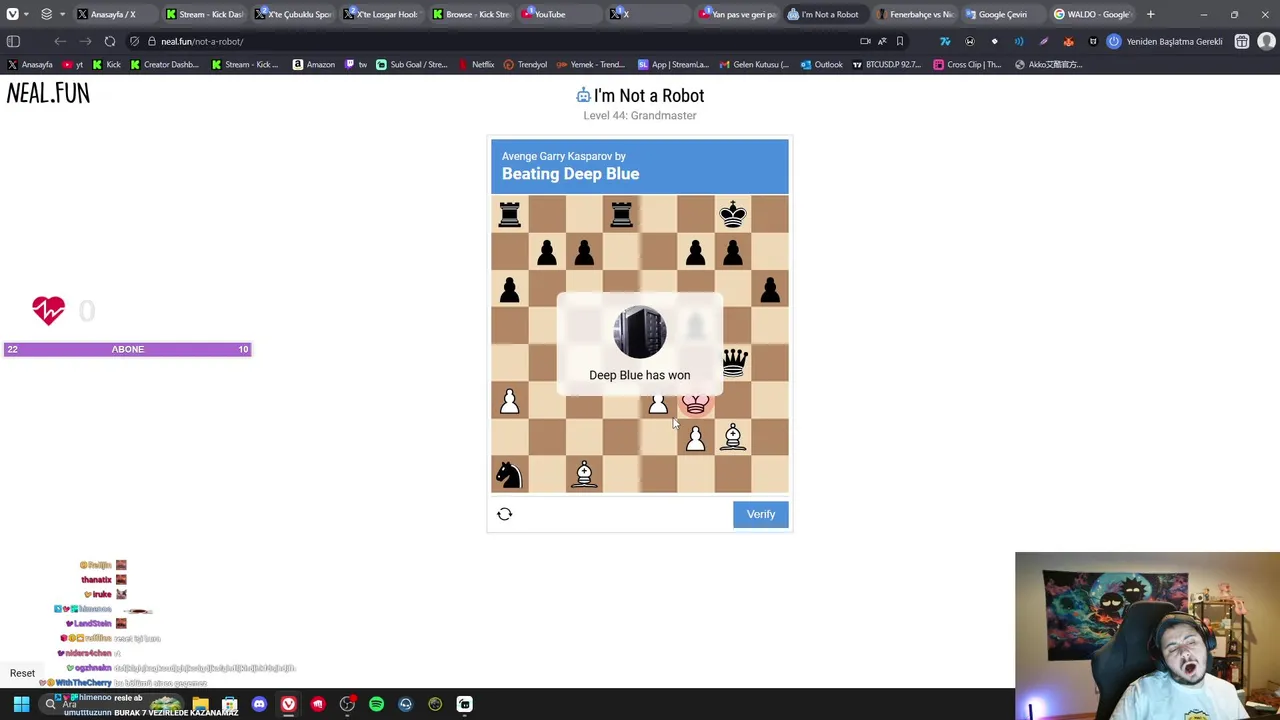Toggle the browser side panel icon
This screenshot has height=720, width=1280.
[13, 41]
